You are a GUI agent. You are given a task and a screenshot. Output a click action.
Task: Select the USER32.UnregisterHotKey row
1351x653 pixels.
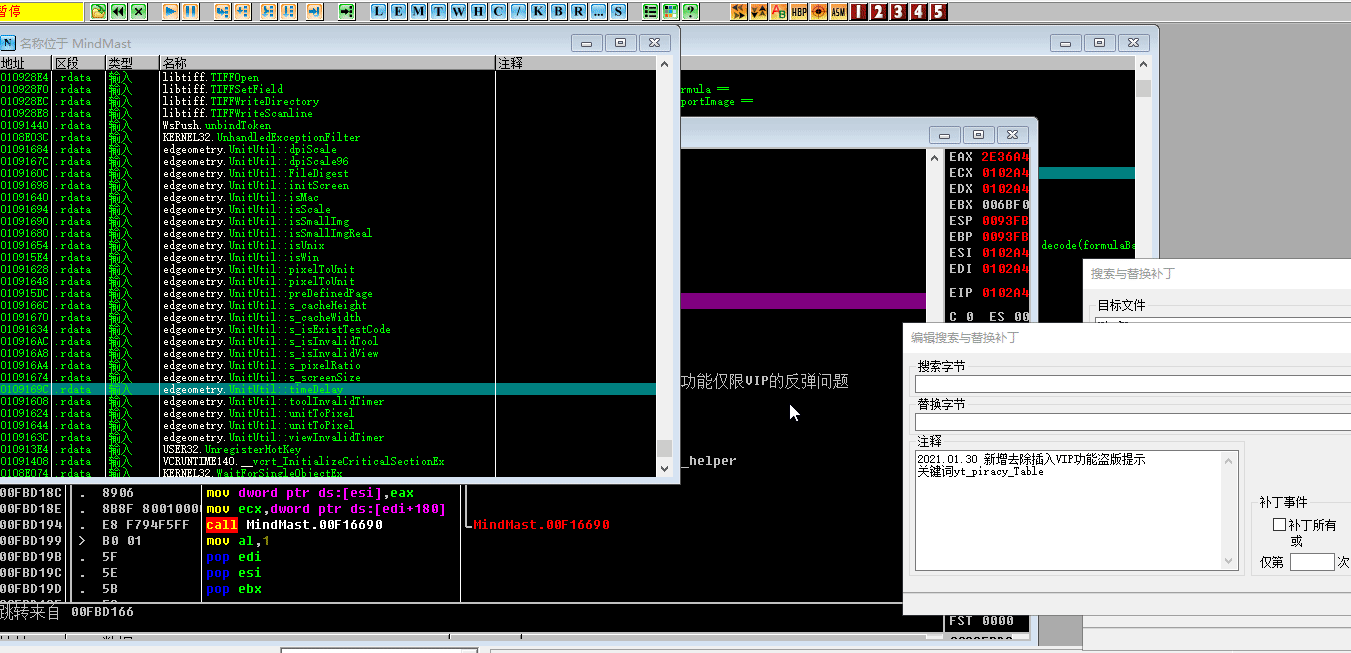(x=328, y=449)
